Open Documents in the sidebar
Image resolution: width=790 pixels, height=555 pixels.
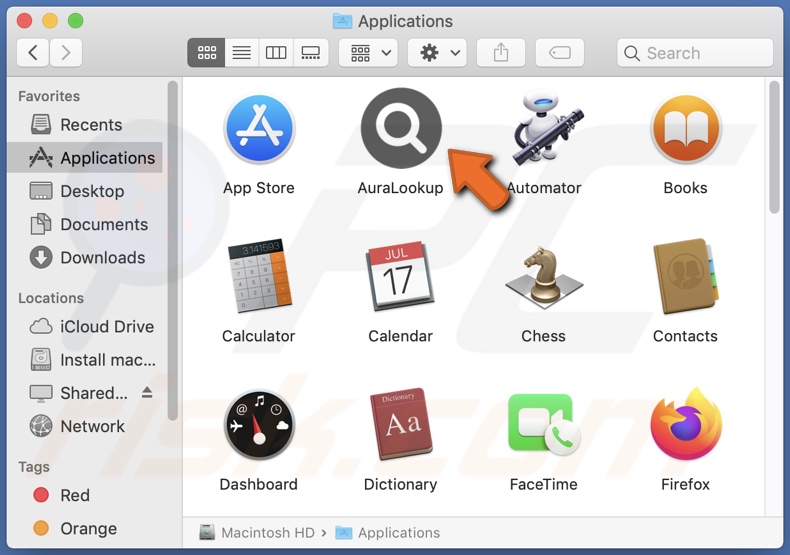85,224
